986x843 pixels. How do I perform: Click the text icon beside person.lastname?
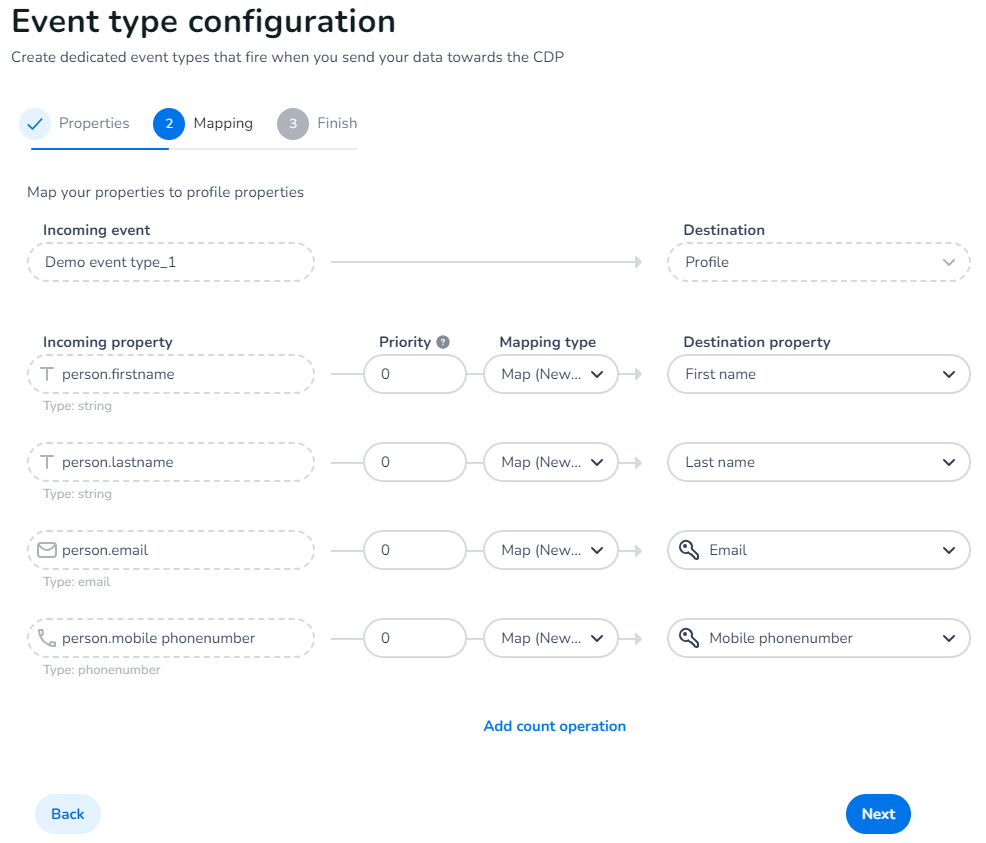click(x=47, y=462)
